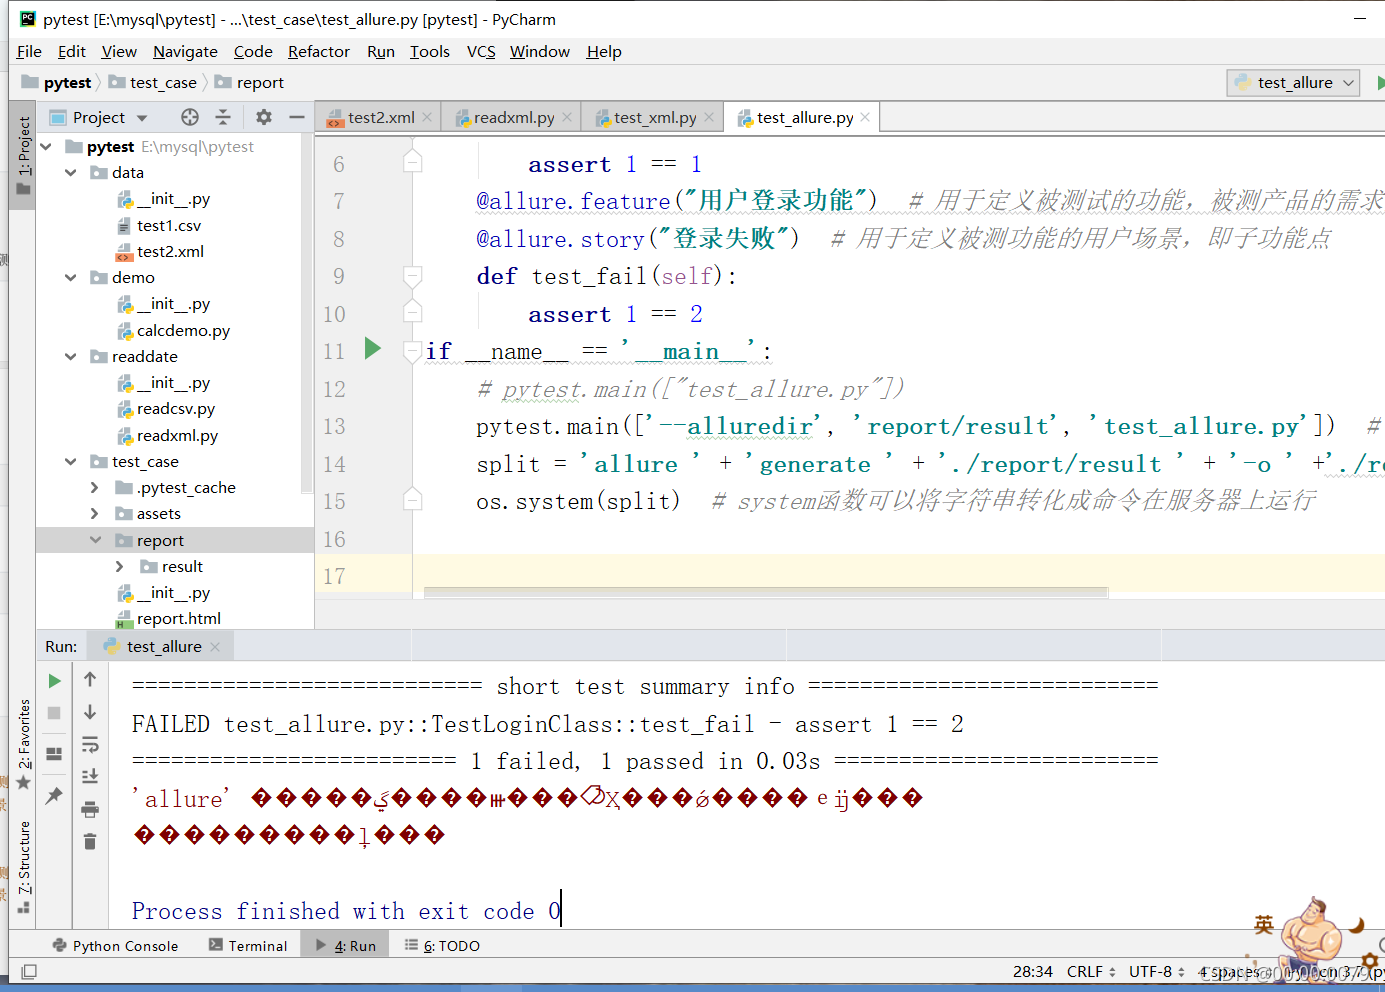Expand the result folder
The image size is (1385, 992).
pyautogui.click(x=121, y=567)
